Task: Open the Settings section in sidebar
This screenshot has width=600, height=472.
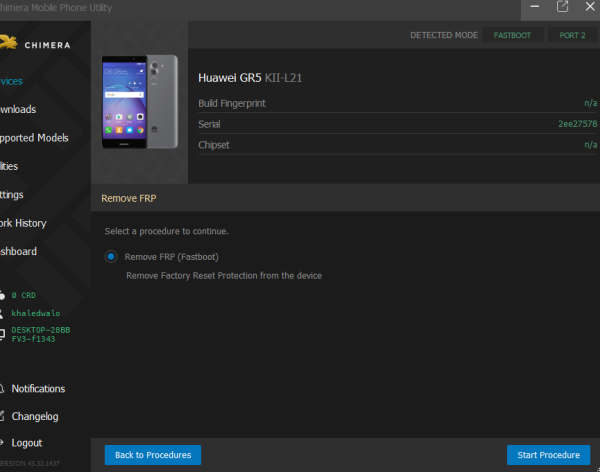Action: [11, 195]
